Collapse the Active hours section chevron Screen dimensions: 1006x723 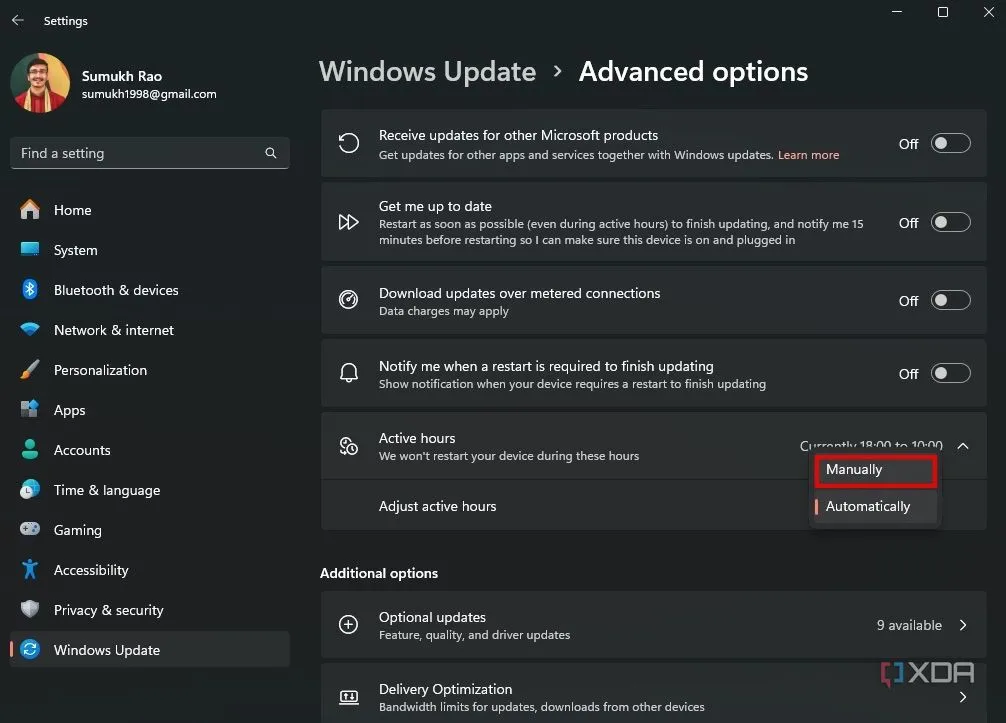[963, 446]
